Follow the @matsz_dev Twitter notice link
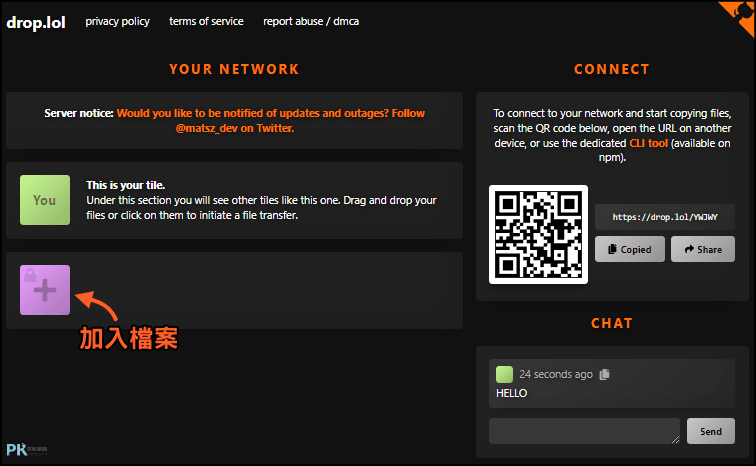The width and height of the screenshot is (756, 466). point(270,120)
